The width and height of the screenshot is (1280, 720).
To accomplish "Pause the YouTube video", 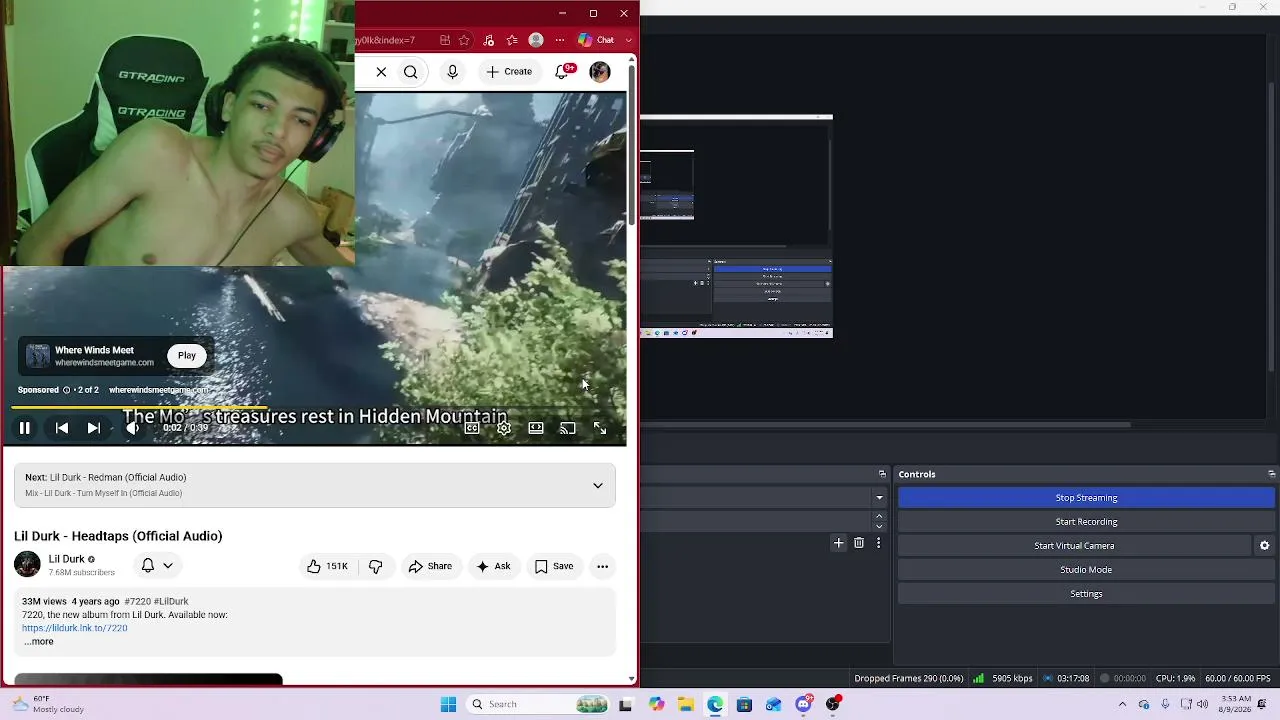I will pyautogui.click(x=25, y=428).
